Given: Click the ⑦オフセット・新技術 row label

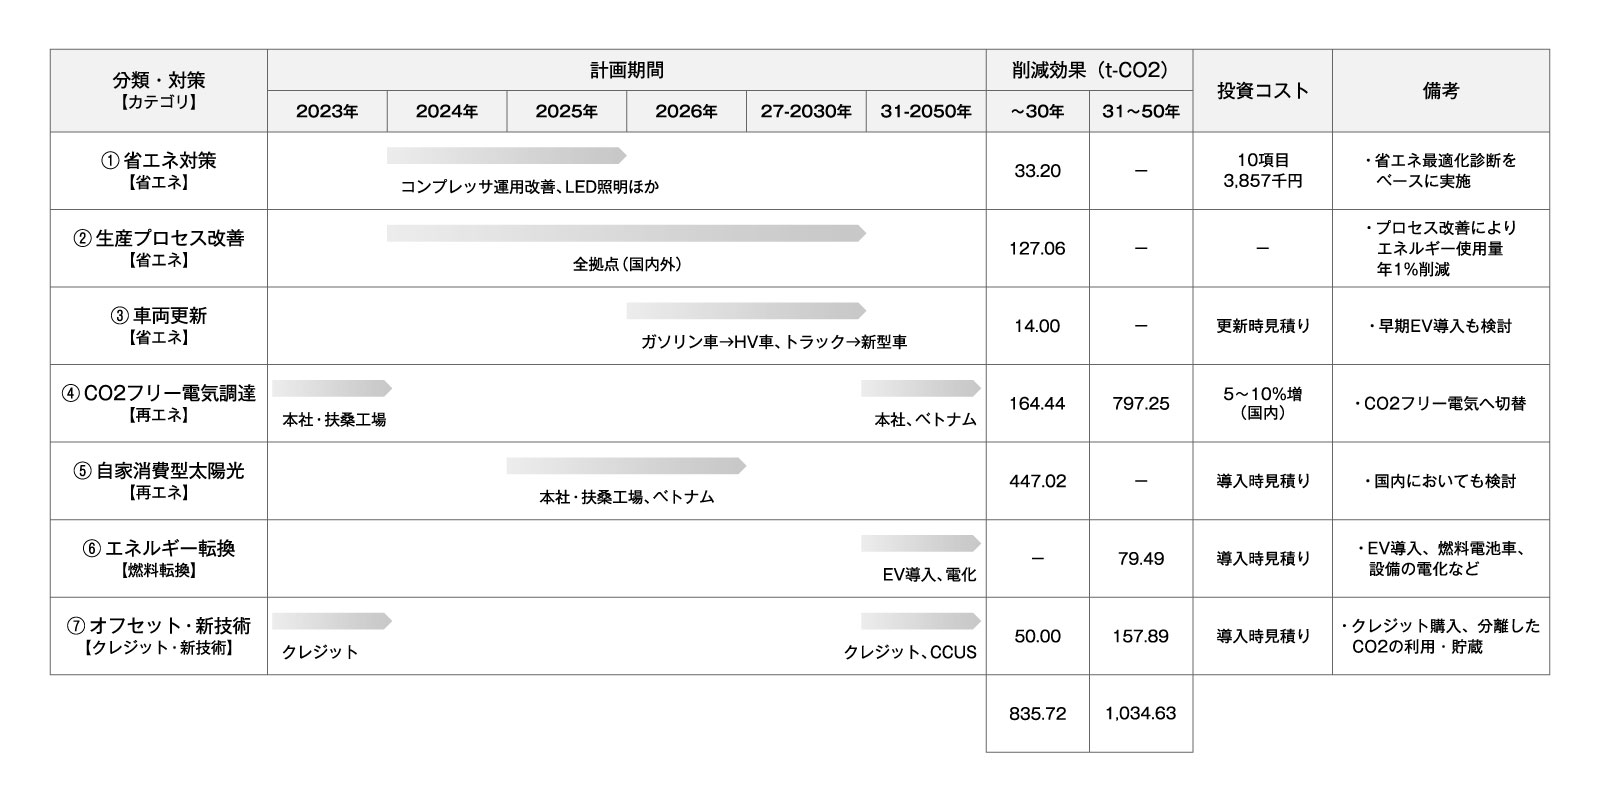Looking at the screenshot, I should [x=158, y=636].
